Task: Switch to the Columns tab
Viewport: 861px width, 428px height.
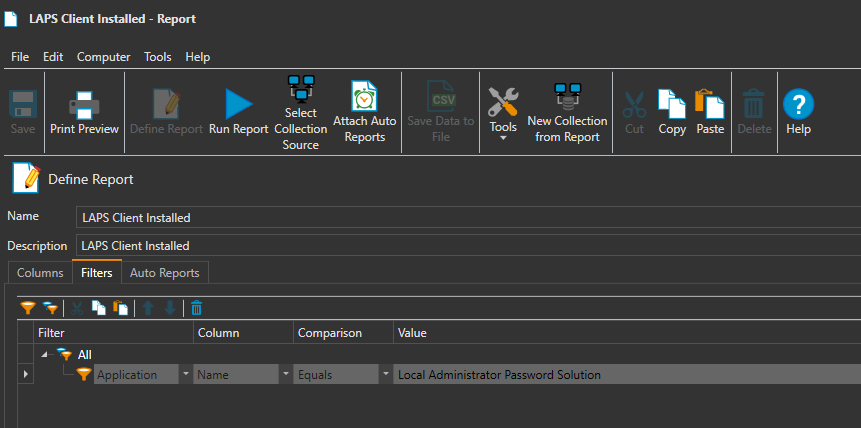Action: (40, 273)
